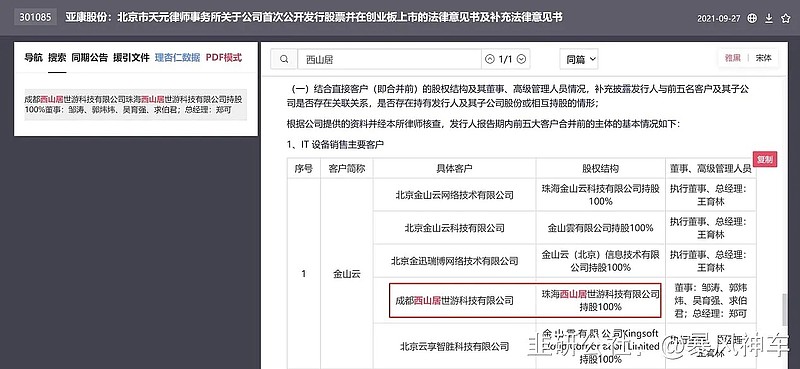Screen dimensions: 800x369
Task: Click column header 具体客户
Action: [454, 168]
